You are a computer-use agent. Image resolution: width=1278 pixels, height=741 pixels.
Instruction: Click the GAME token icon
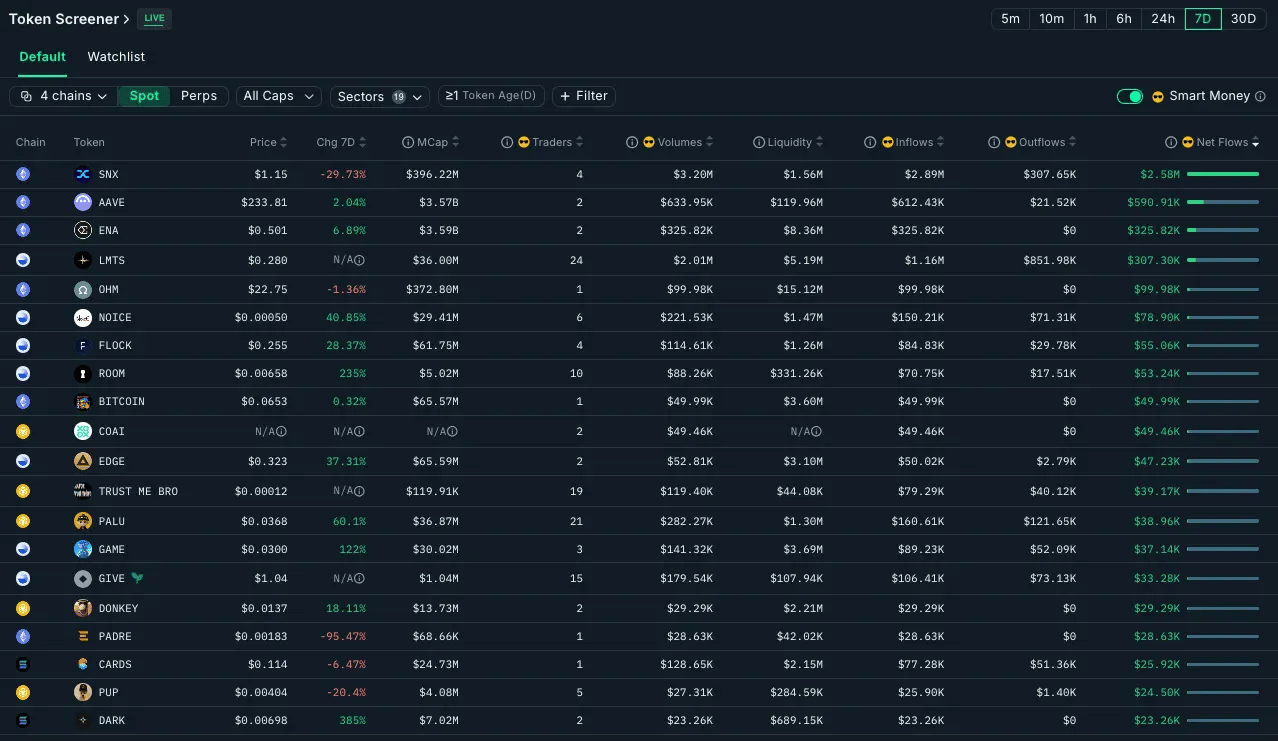83,549
